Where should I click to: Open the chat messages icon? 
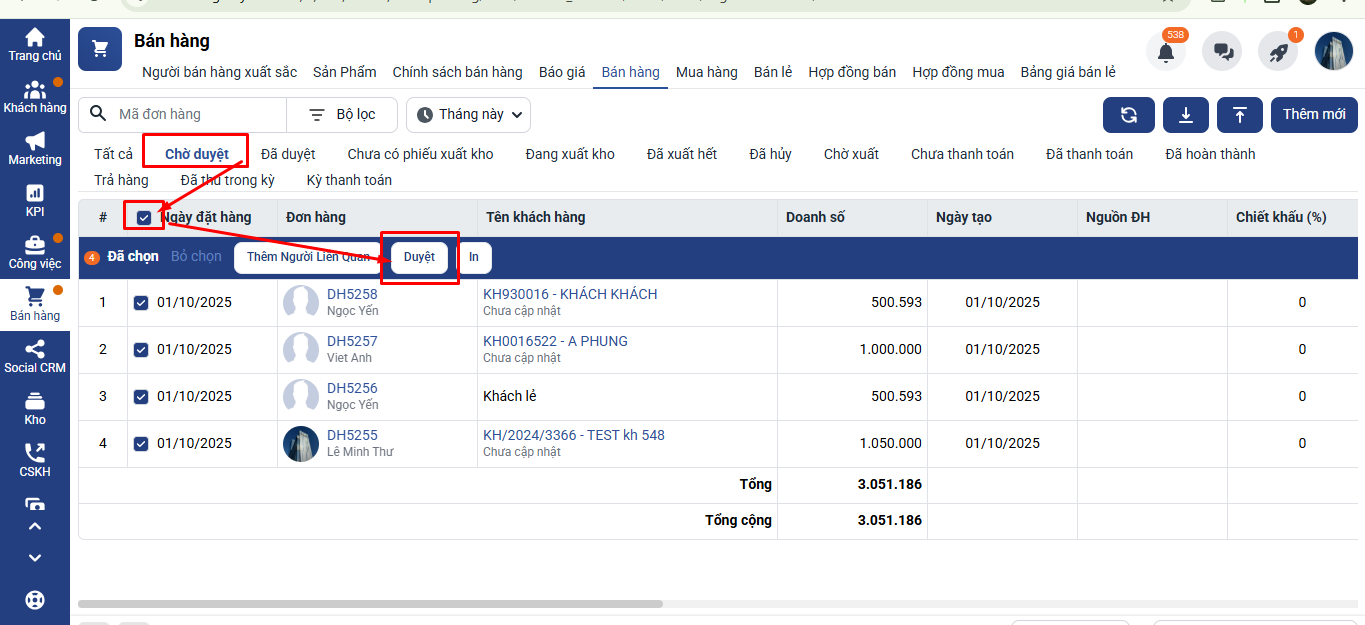[1221, 52]
